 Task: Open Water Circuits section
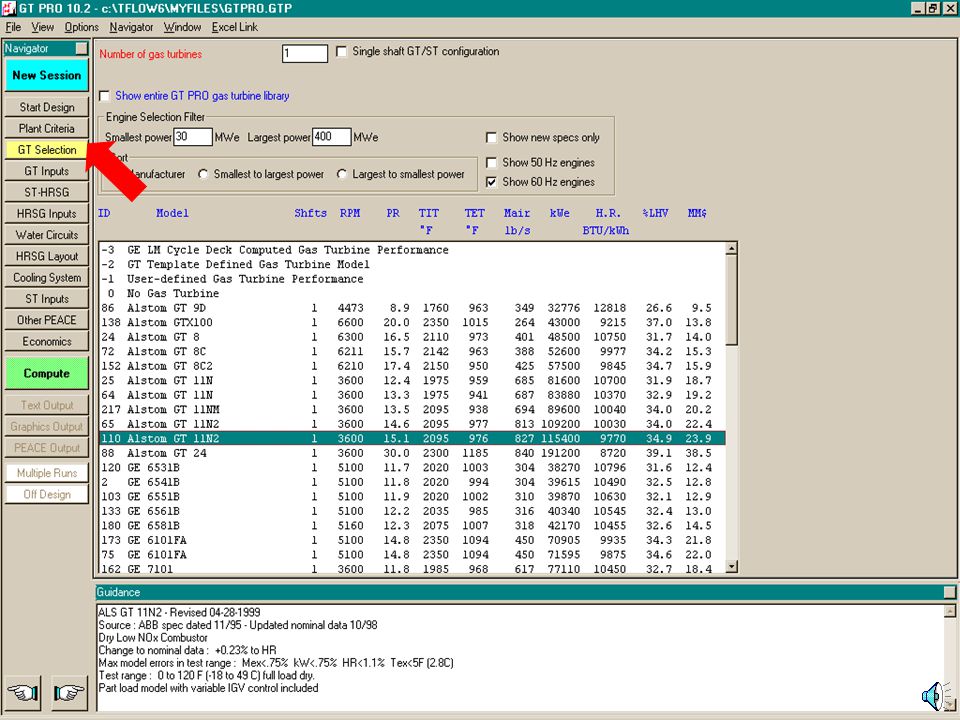click(47, 235)
